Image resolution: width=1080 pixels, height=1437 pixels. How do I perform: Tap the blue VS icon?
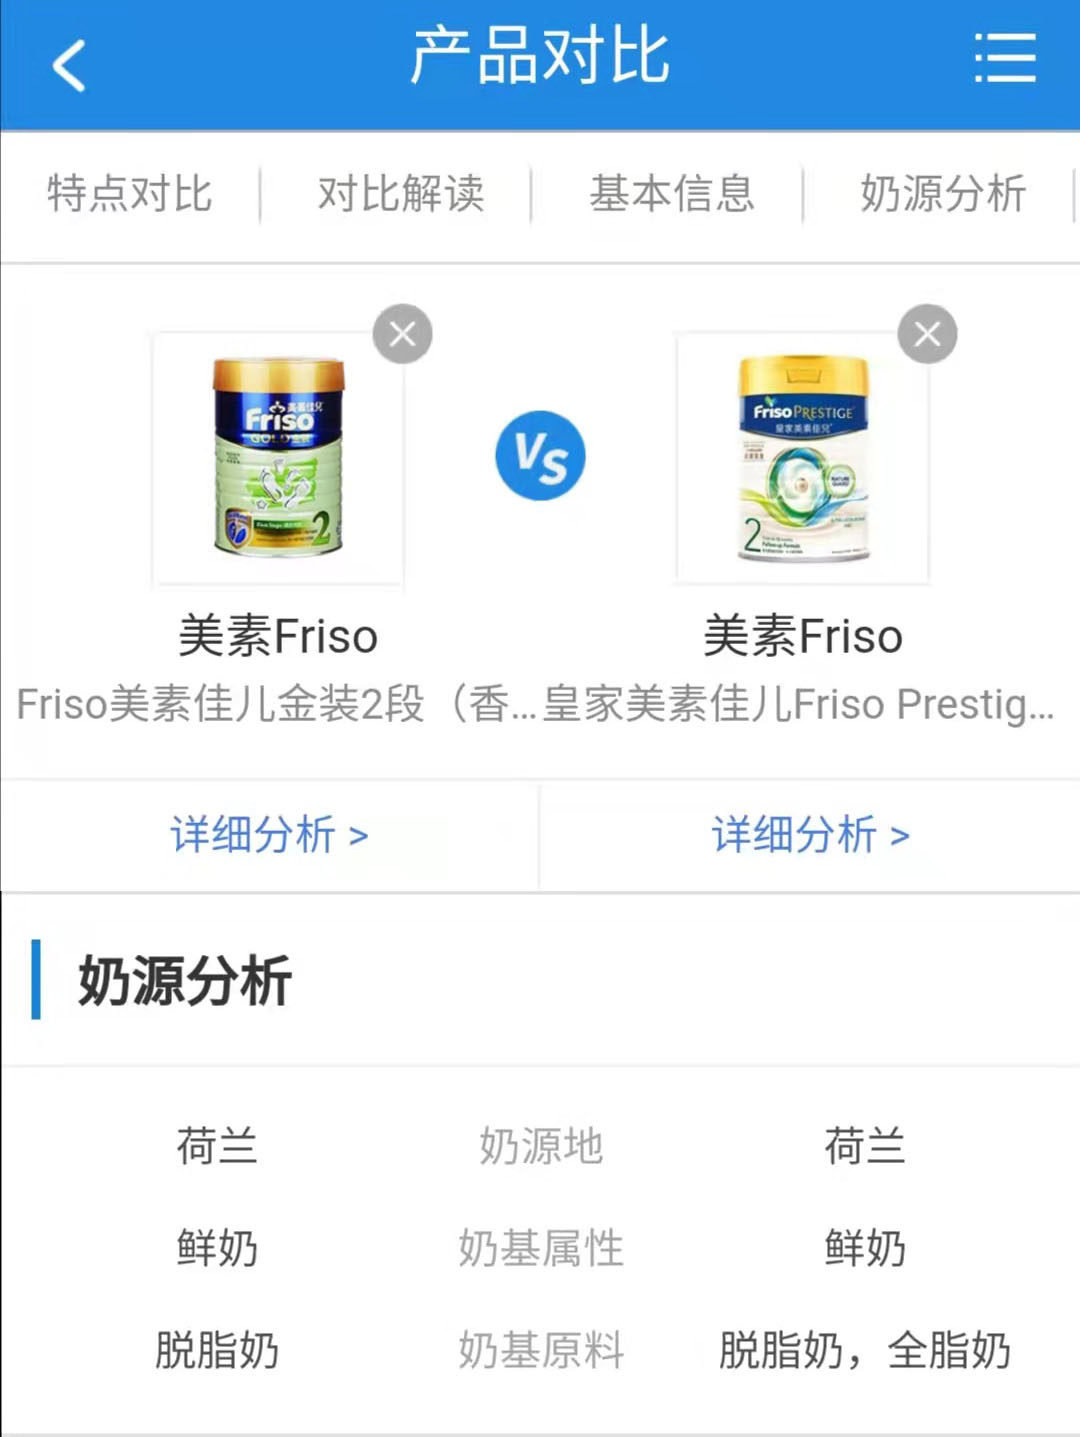coord(540,456)
